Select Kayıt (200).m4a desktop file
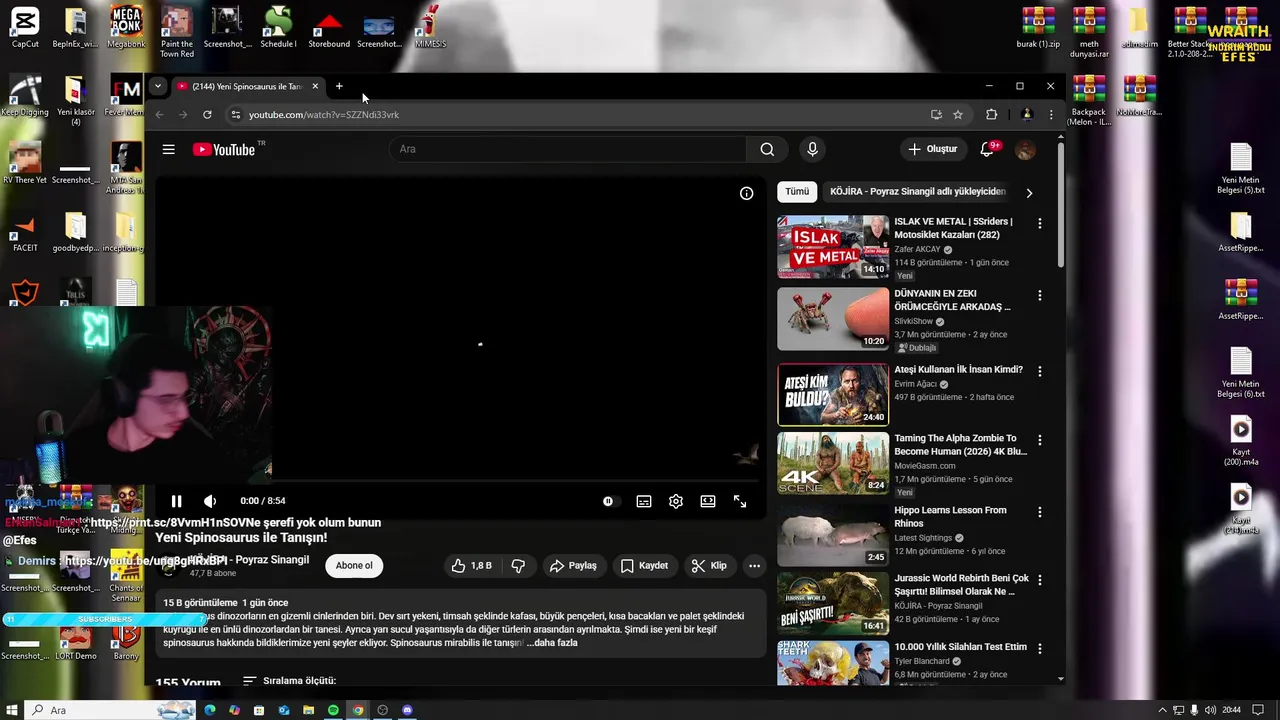This screenshot has height=720, width=1280. (x=1241, y=440)
